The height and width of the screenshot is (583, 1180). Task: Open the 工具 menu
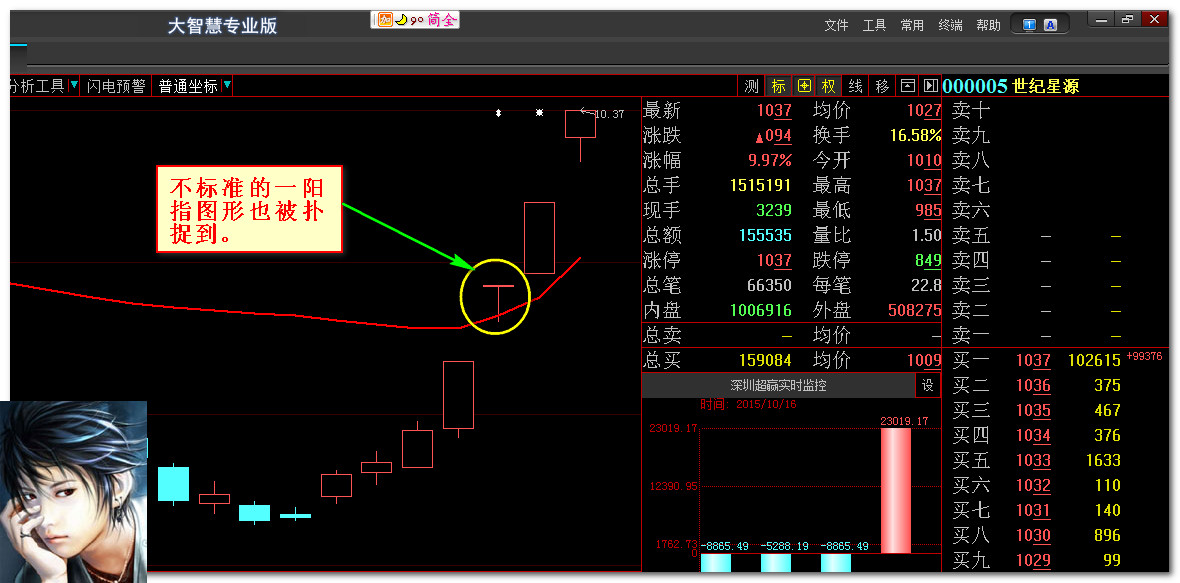(874, 25)
